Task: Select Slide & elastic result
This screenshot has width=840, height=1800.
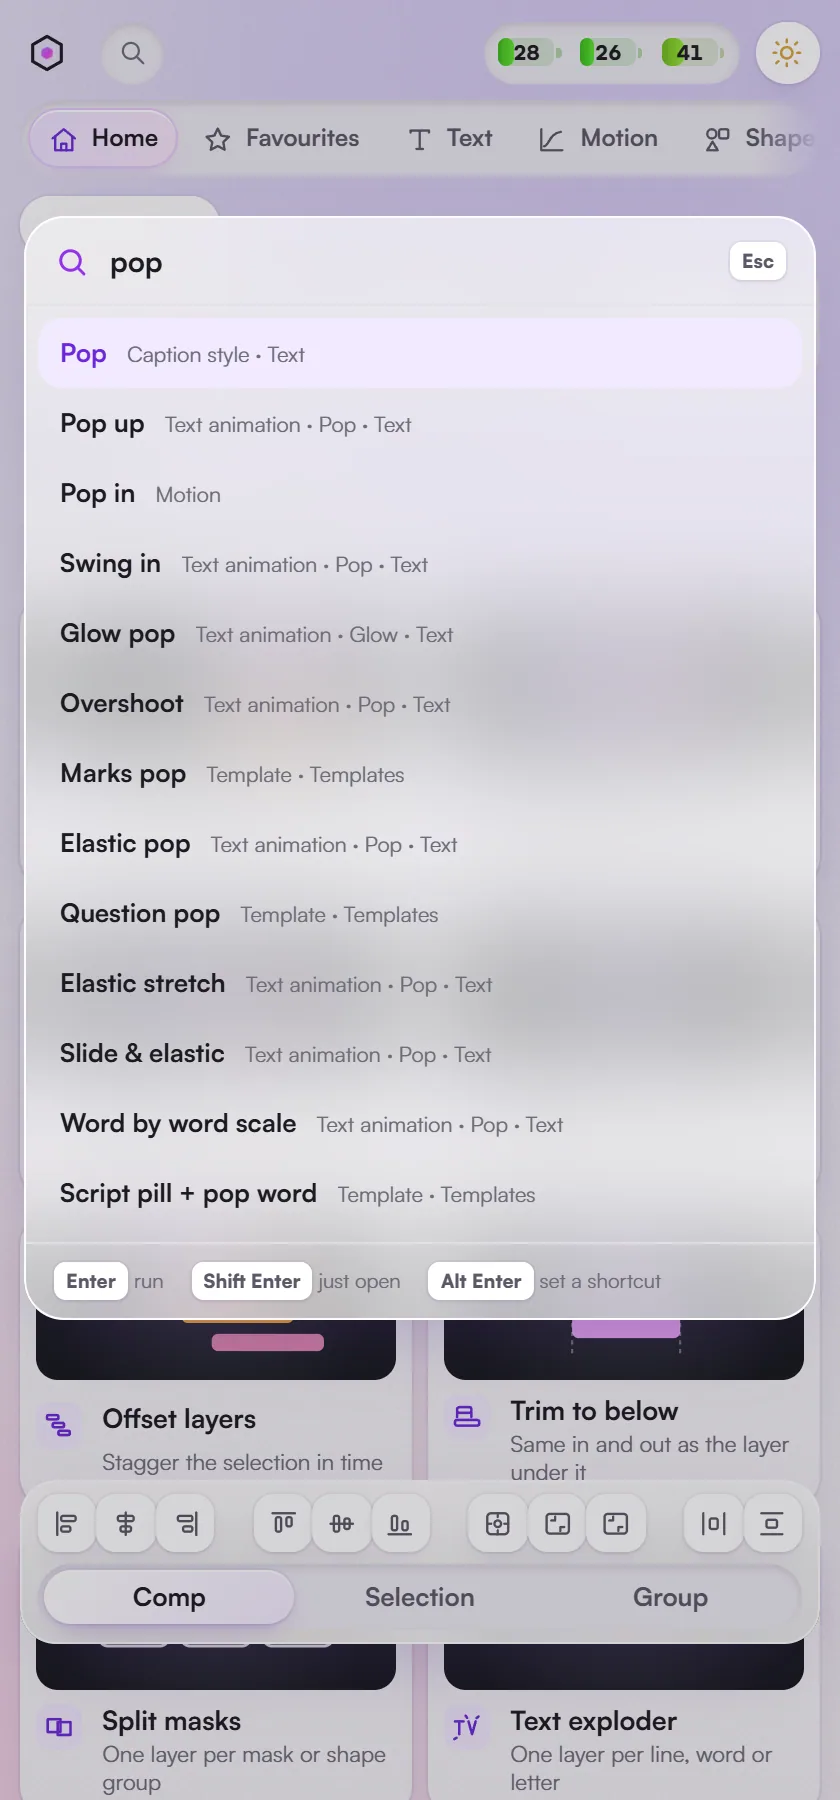Action: pos(420,1054)
